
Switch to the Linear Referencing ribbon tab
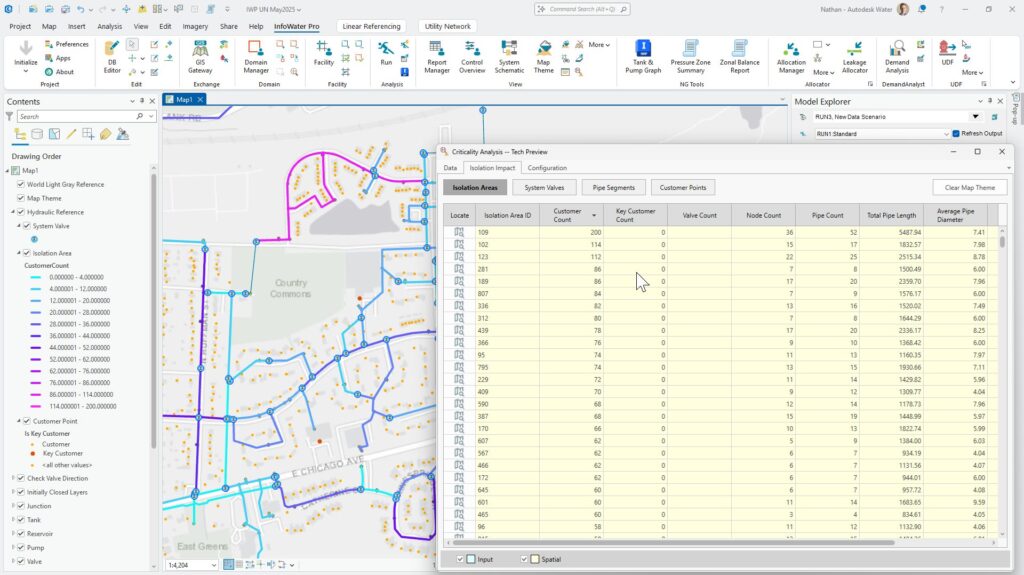coord(373,26)
